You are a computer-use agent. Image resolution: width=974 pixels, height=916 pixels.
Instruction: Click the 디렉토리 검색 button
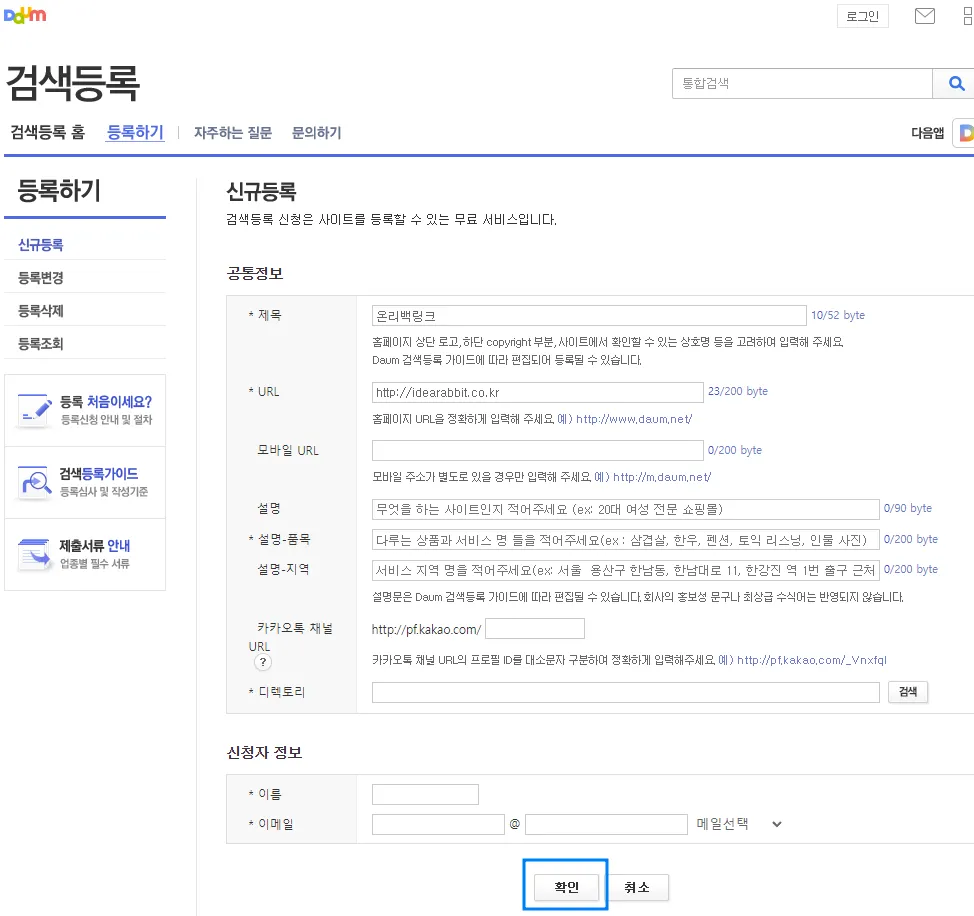908,692
